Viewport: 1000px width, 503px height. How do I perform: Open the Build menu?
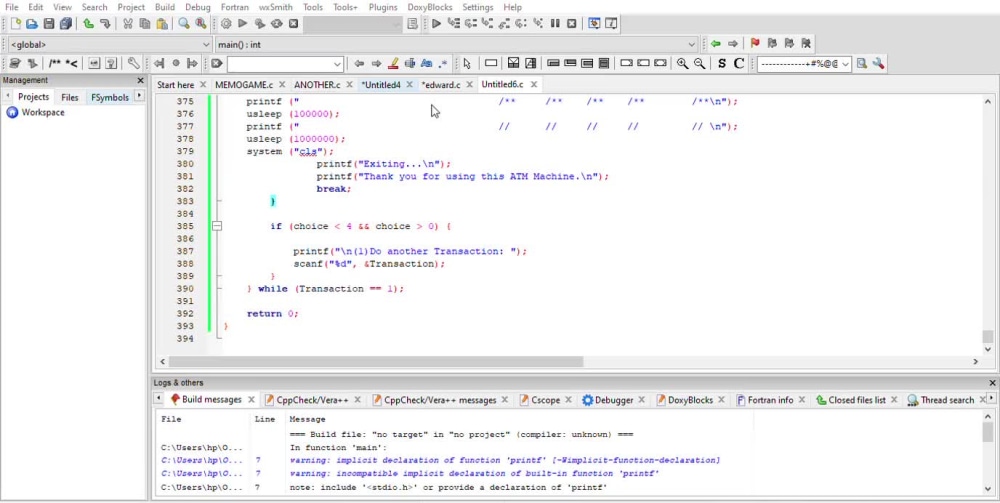165,7
